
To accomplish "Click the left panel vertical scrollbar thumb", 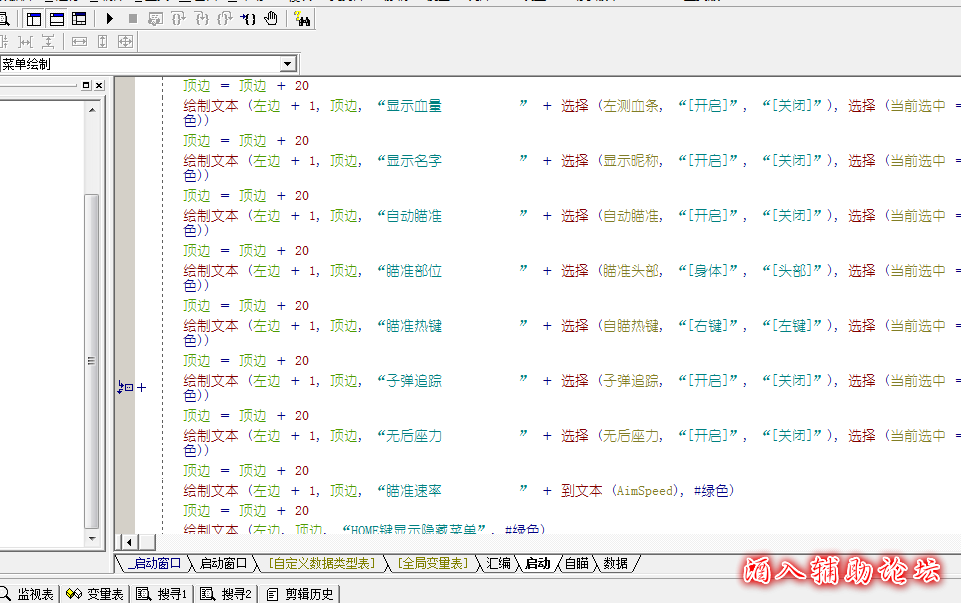I will (x=92, y=360).
